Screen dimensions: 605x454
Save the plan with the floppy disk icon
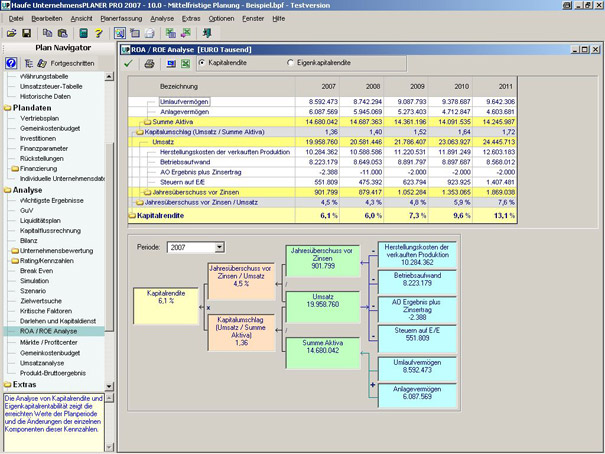pyautogui.click(x=27, y=33)
